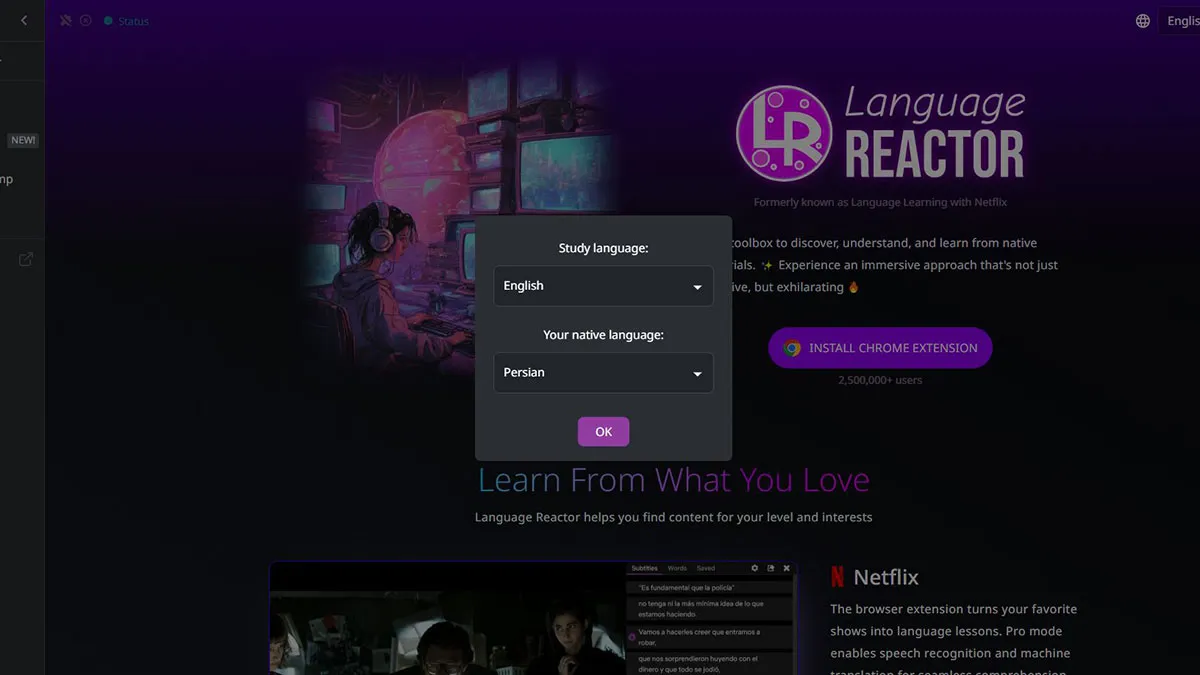Open the Study language dropdown showing English

click(x=604, y=286)
